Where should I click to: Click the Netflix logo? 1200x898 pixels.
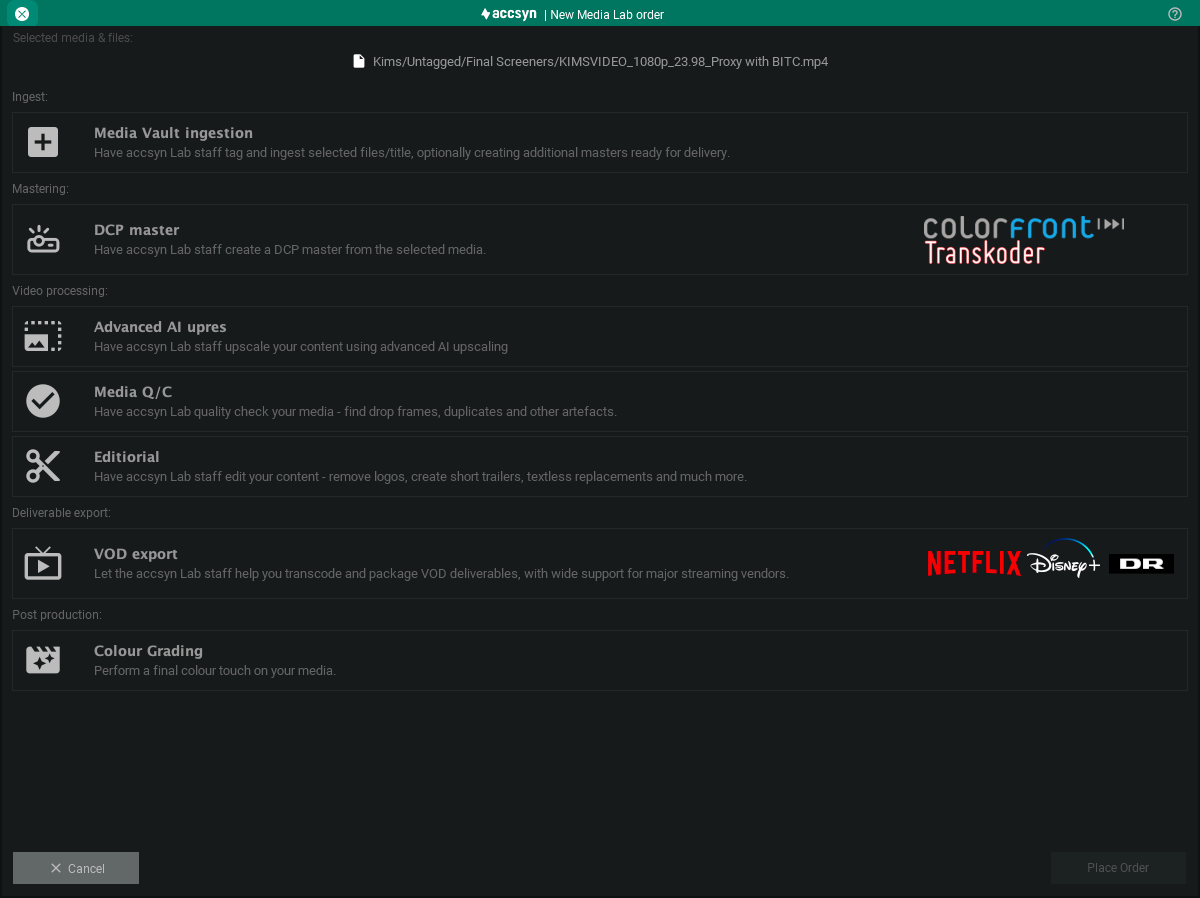974,564
